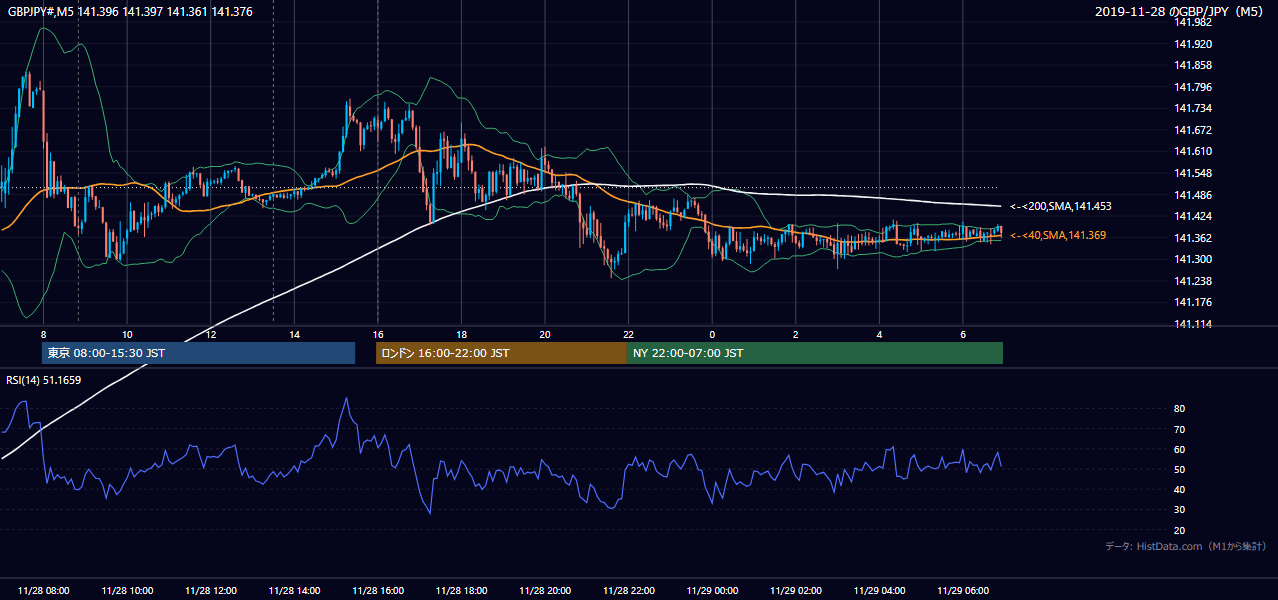Click the 11/29 00:00 date axis label
Screen dimensions: 1278x600
[x=711, y=591]
